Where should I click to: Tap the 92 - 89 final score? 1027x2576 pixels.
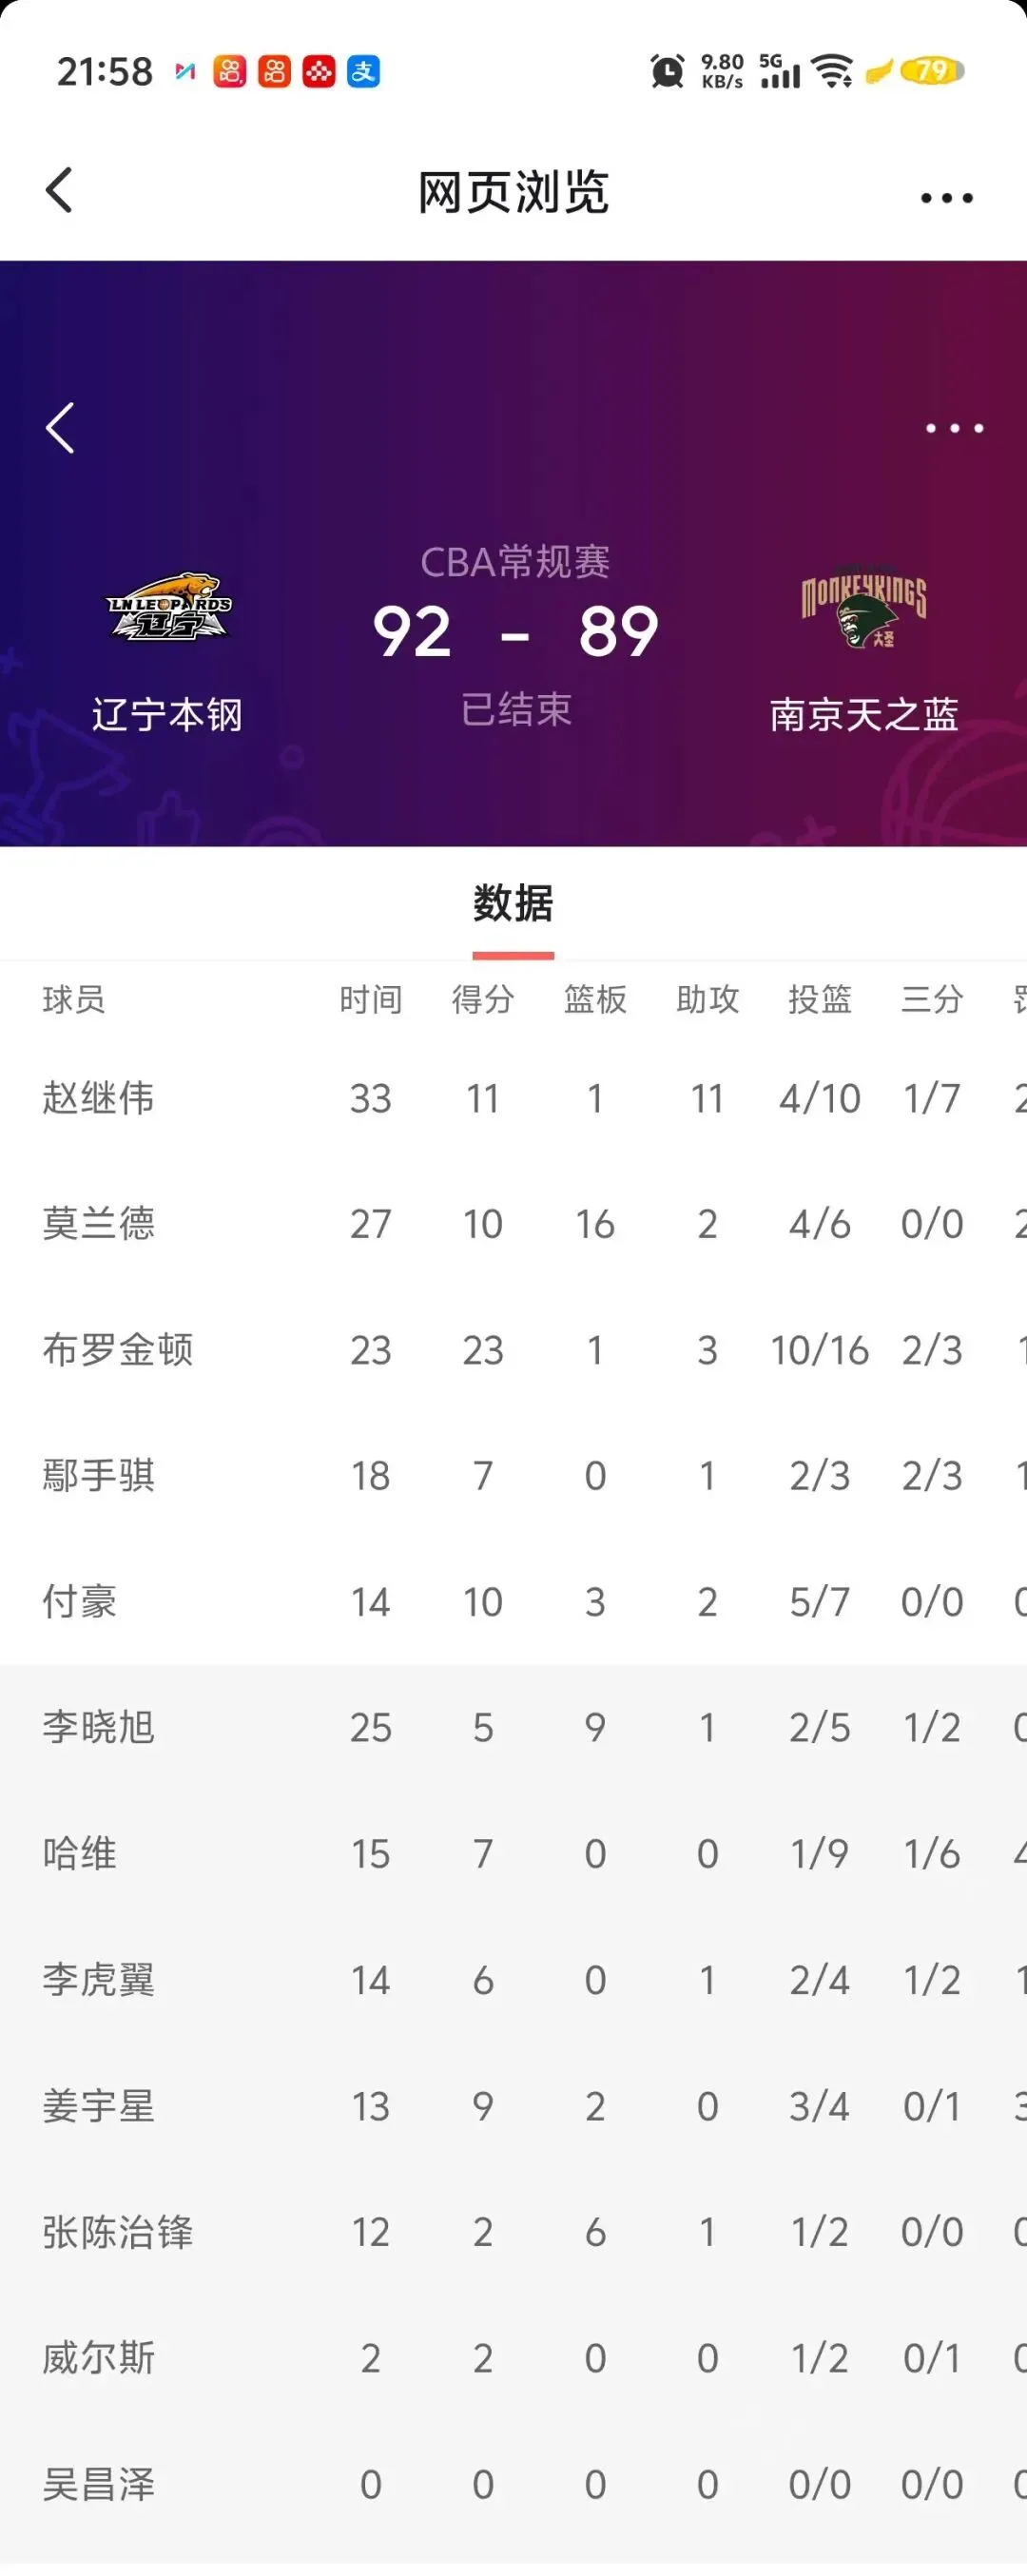point(515,632)
